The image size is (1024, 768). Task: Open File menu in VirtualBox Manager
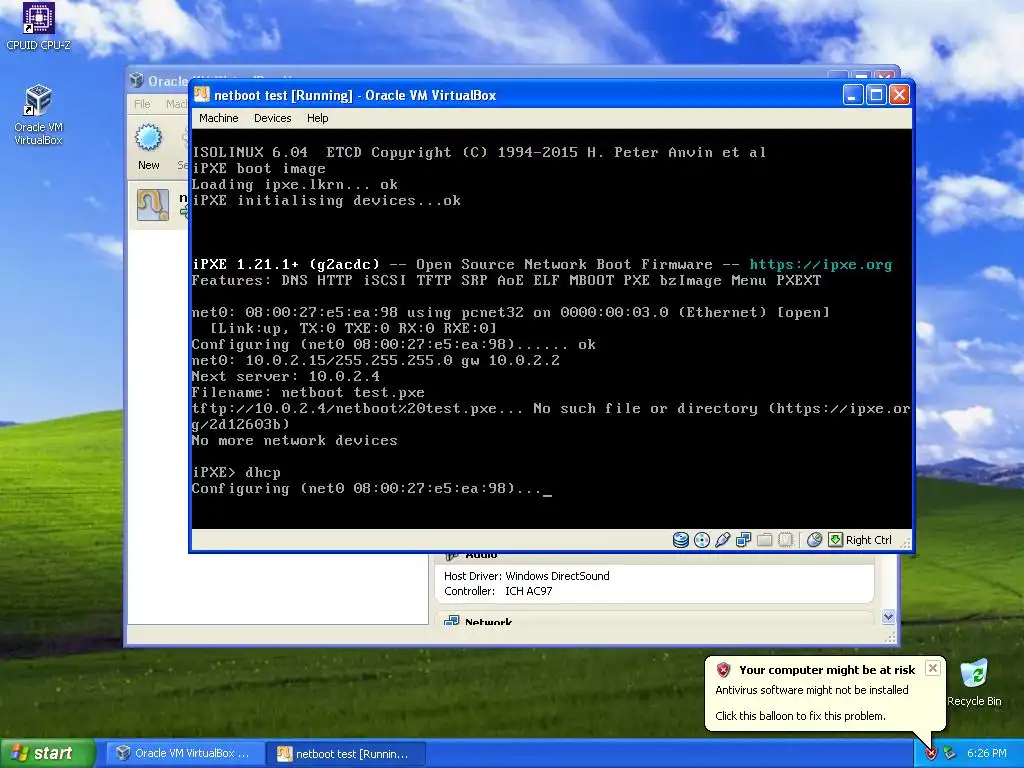click(x=142, y=104)
